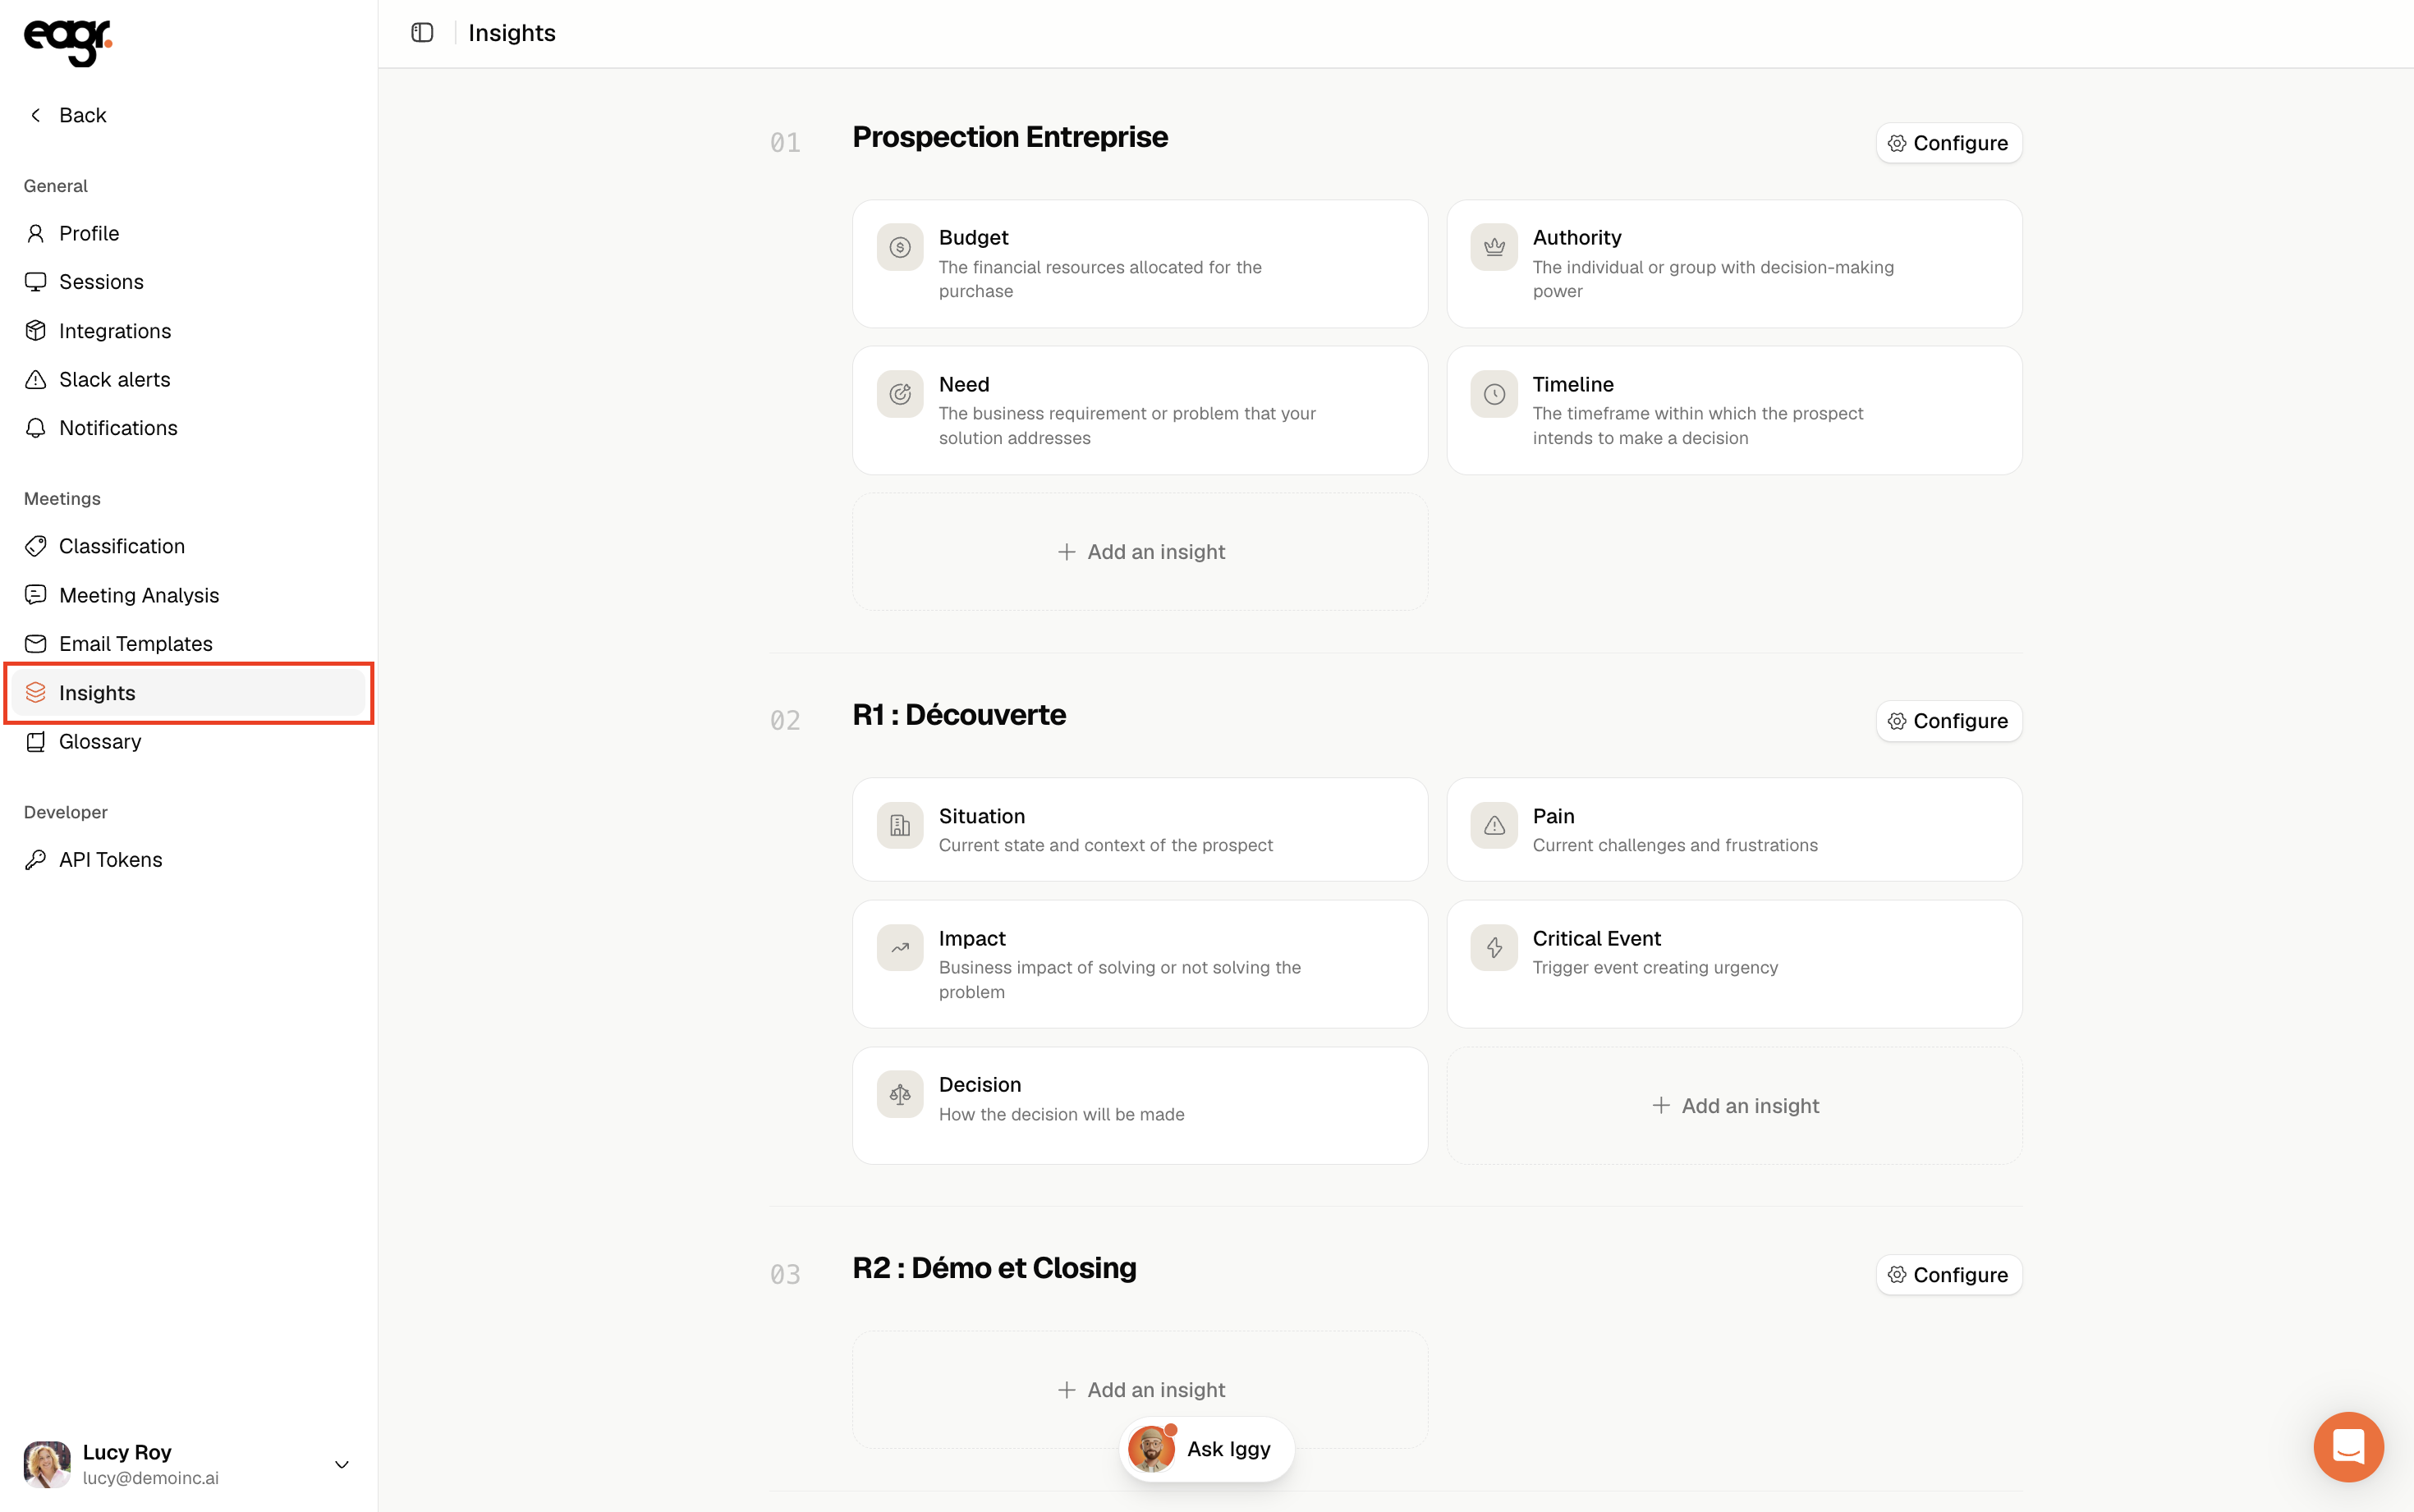
Task: Click the Pain warning triangle icon
Action: pos(1494,825)
